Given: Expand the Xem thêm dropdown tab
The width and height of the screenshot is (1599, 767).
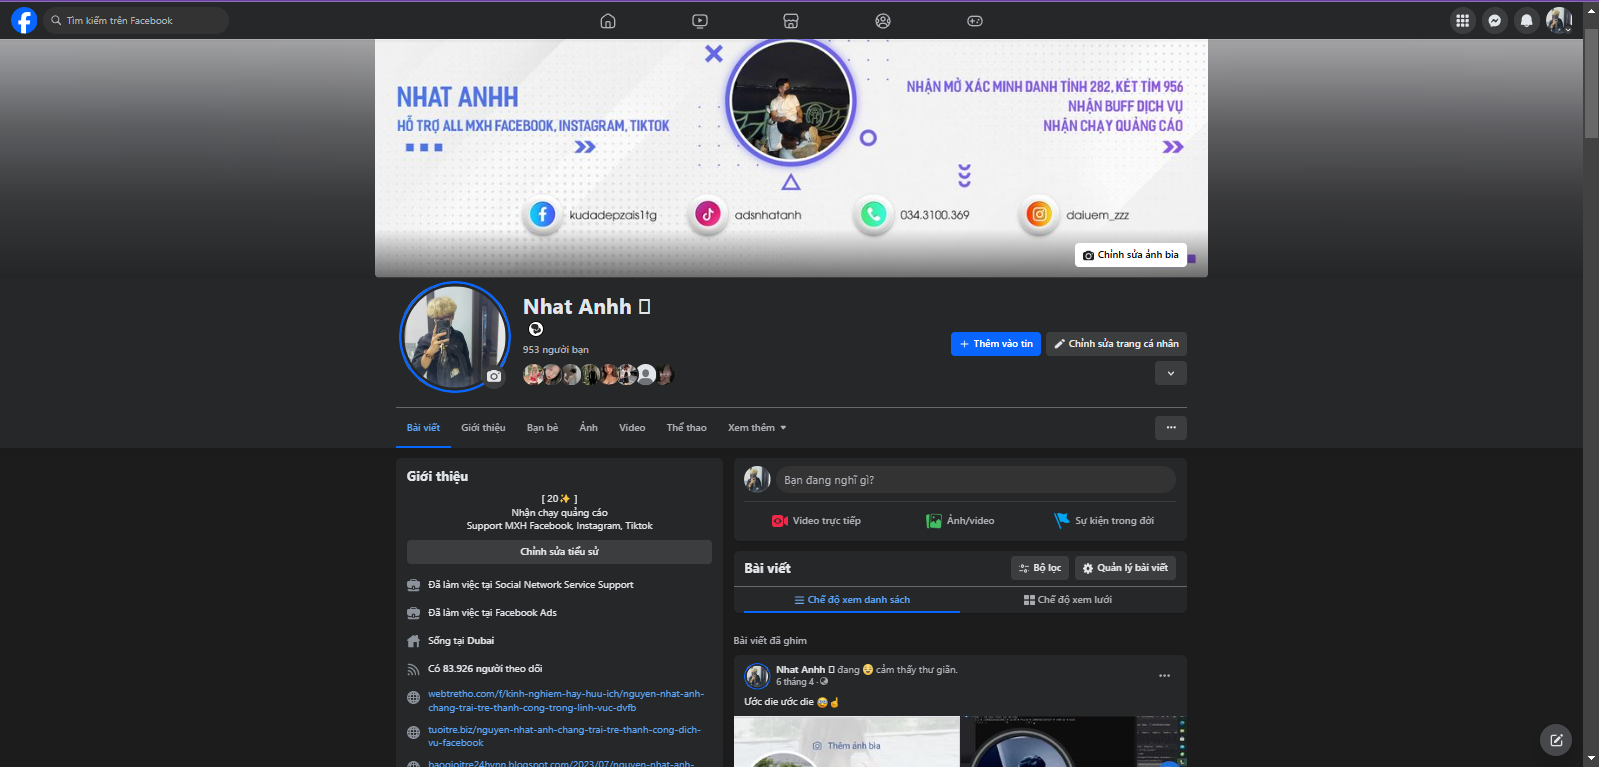Looking at the screenshot, I should [757, 428].
